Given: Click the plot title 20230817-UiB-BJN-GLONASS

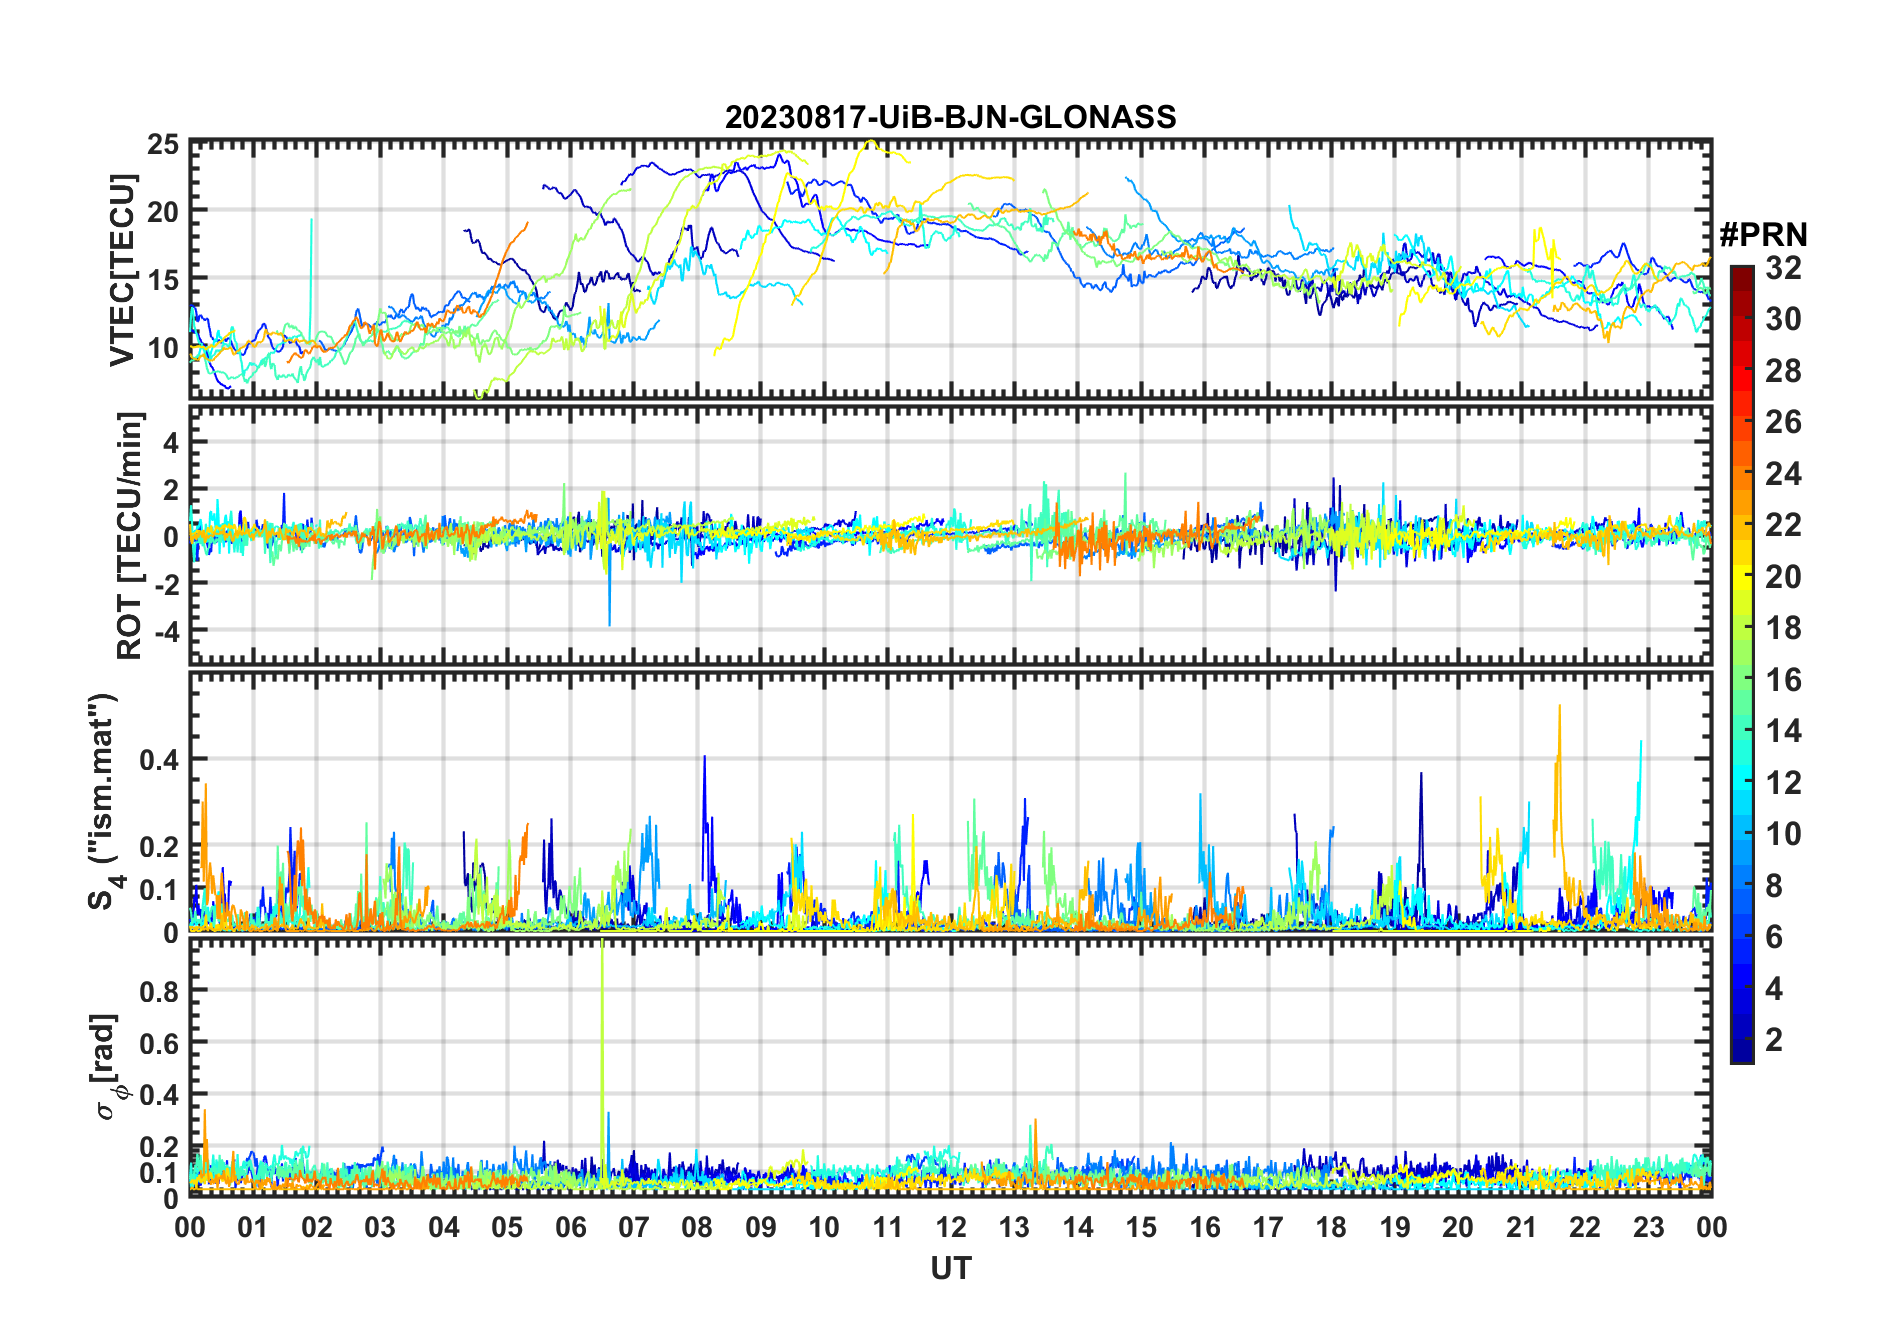Looking at the screenshot, I should [950, 118].
